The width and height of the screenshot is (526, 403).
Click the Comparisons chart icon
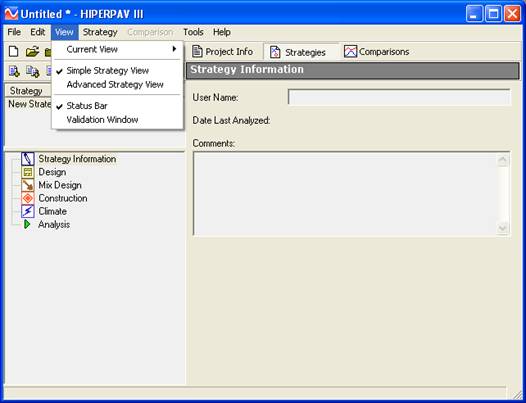coord(350,52)
